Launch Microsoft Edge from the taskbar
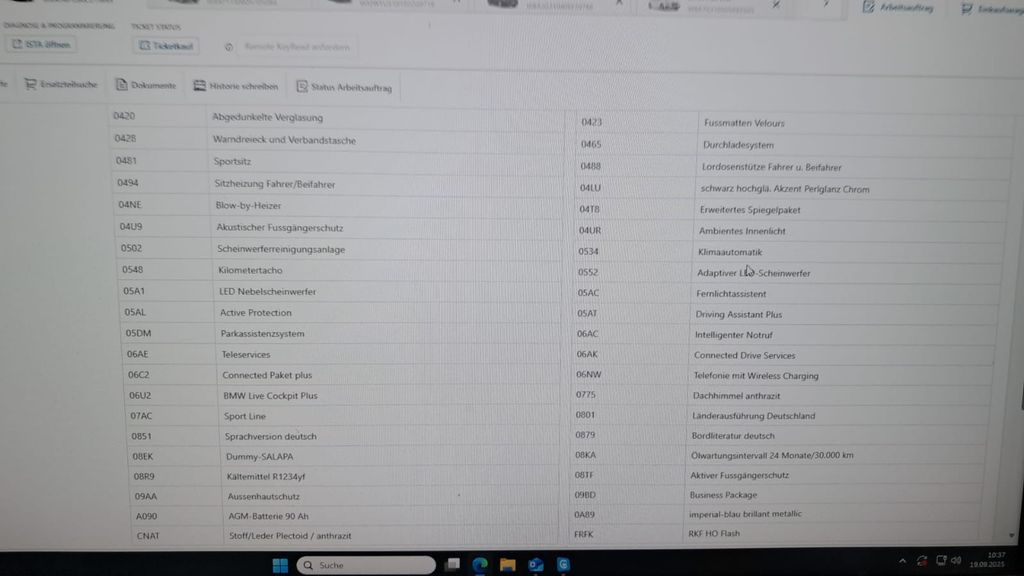This screenshot has height=576, width=1024. point(480,565)
